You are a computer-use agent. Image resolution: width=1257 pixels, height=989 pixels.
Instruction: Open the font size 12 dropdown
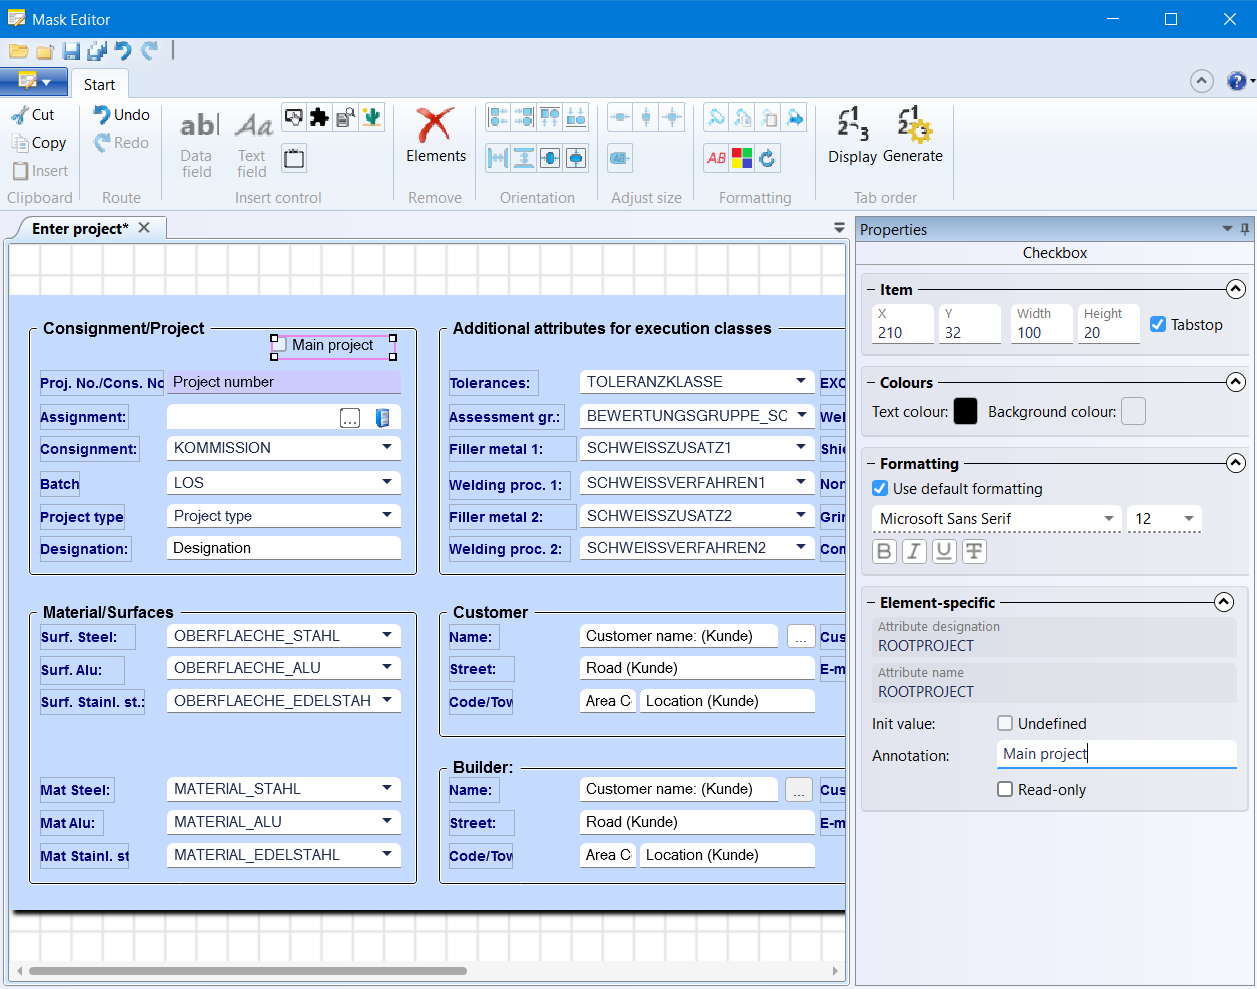point(1188,519)
